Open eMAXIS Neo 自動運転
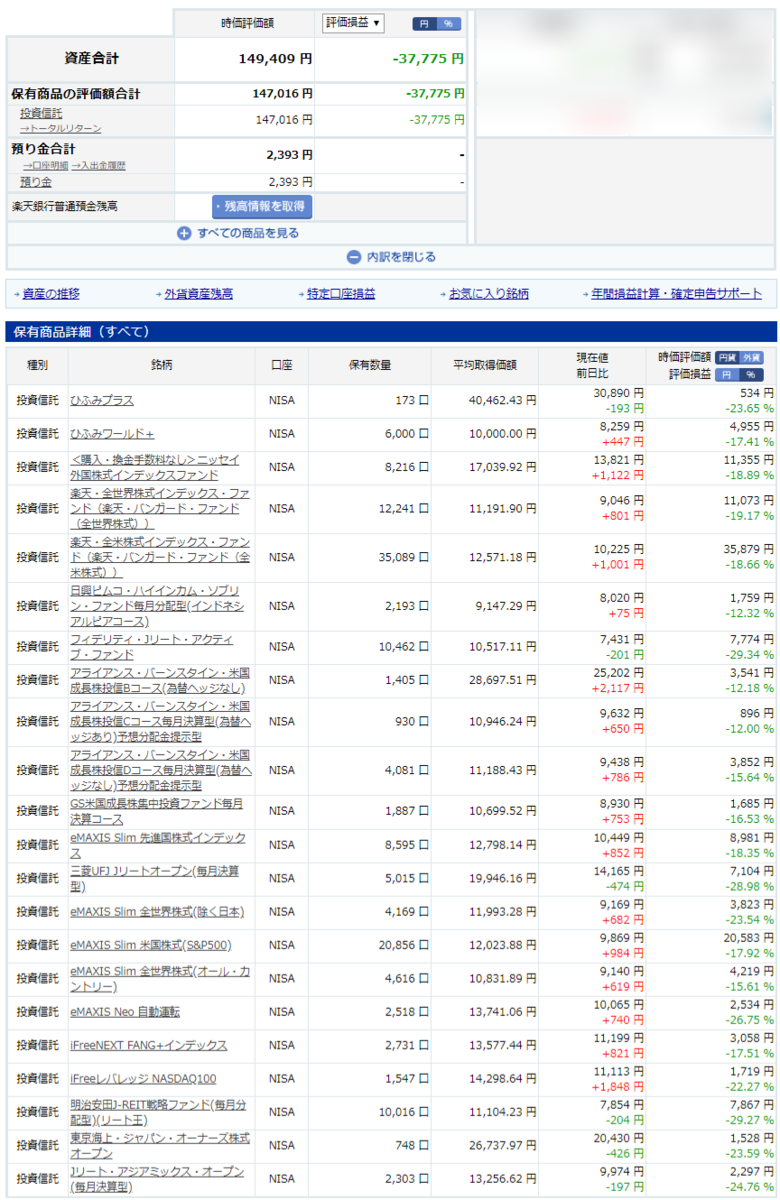 125,1012
